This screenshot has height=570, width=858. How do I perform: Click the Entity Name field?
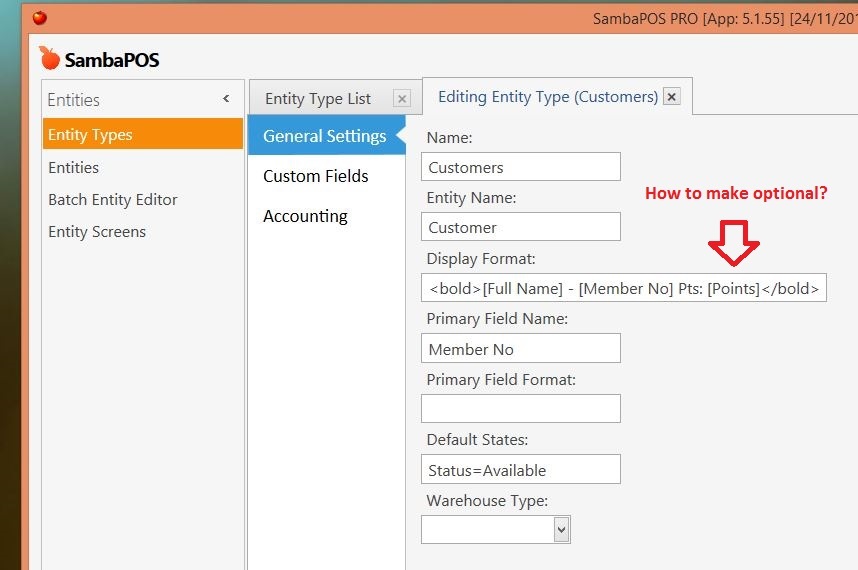coord(520,226)
